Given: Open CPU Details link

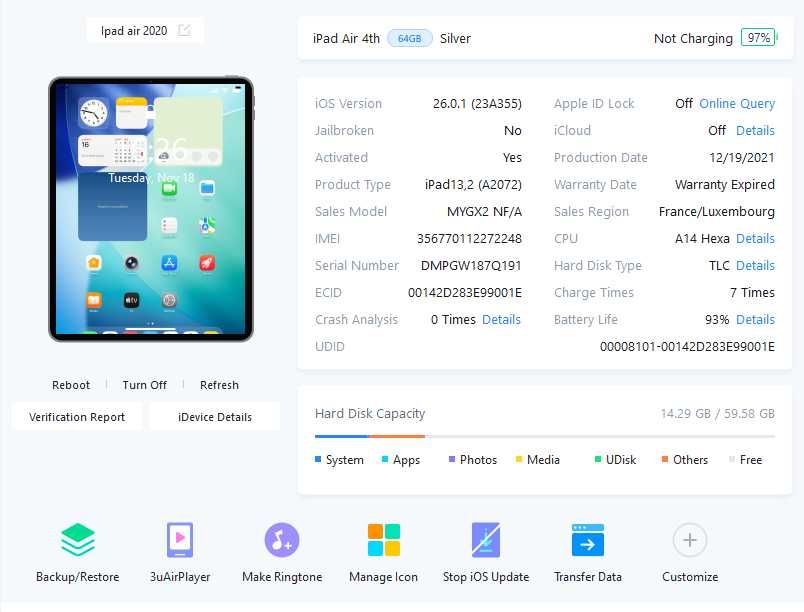Looking at the screenshot, I should tap(755, 239).
